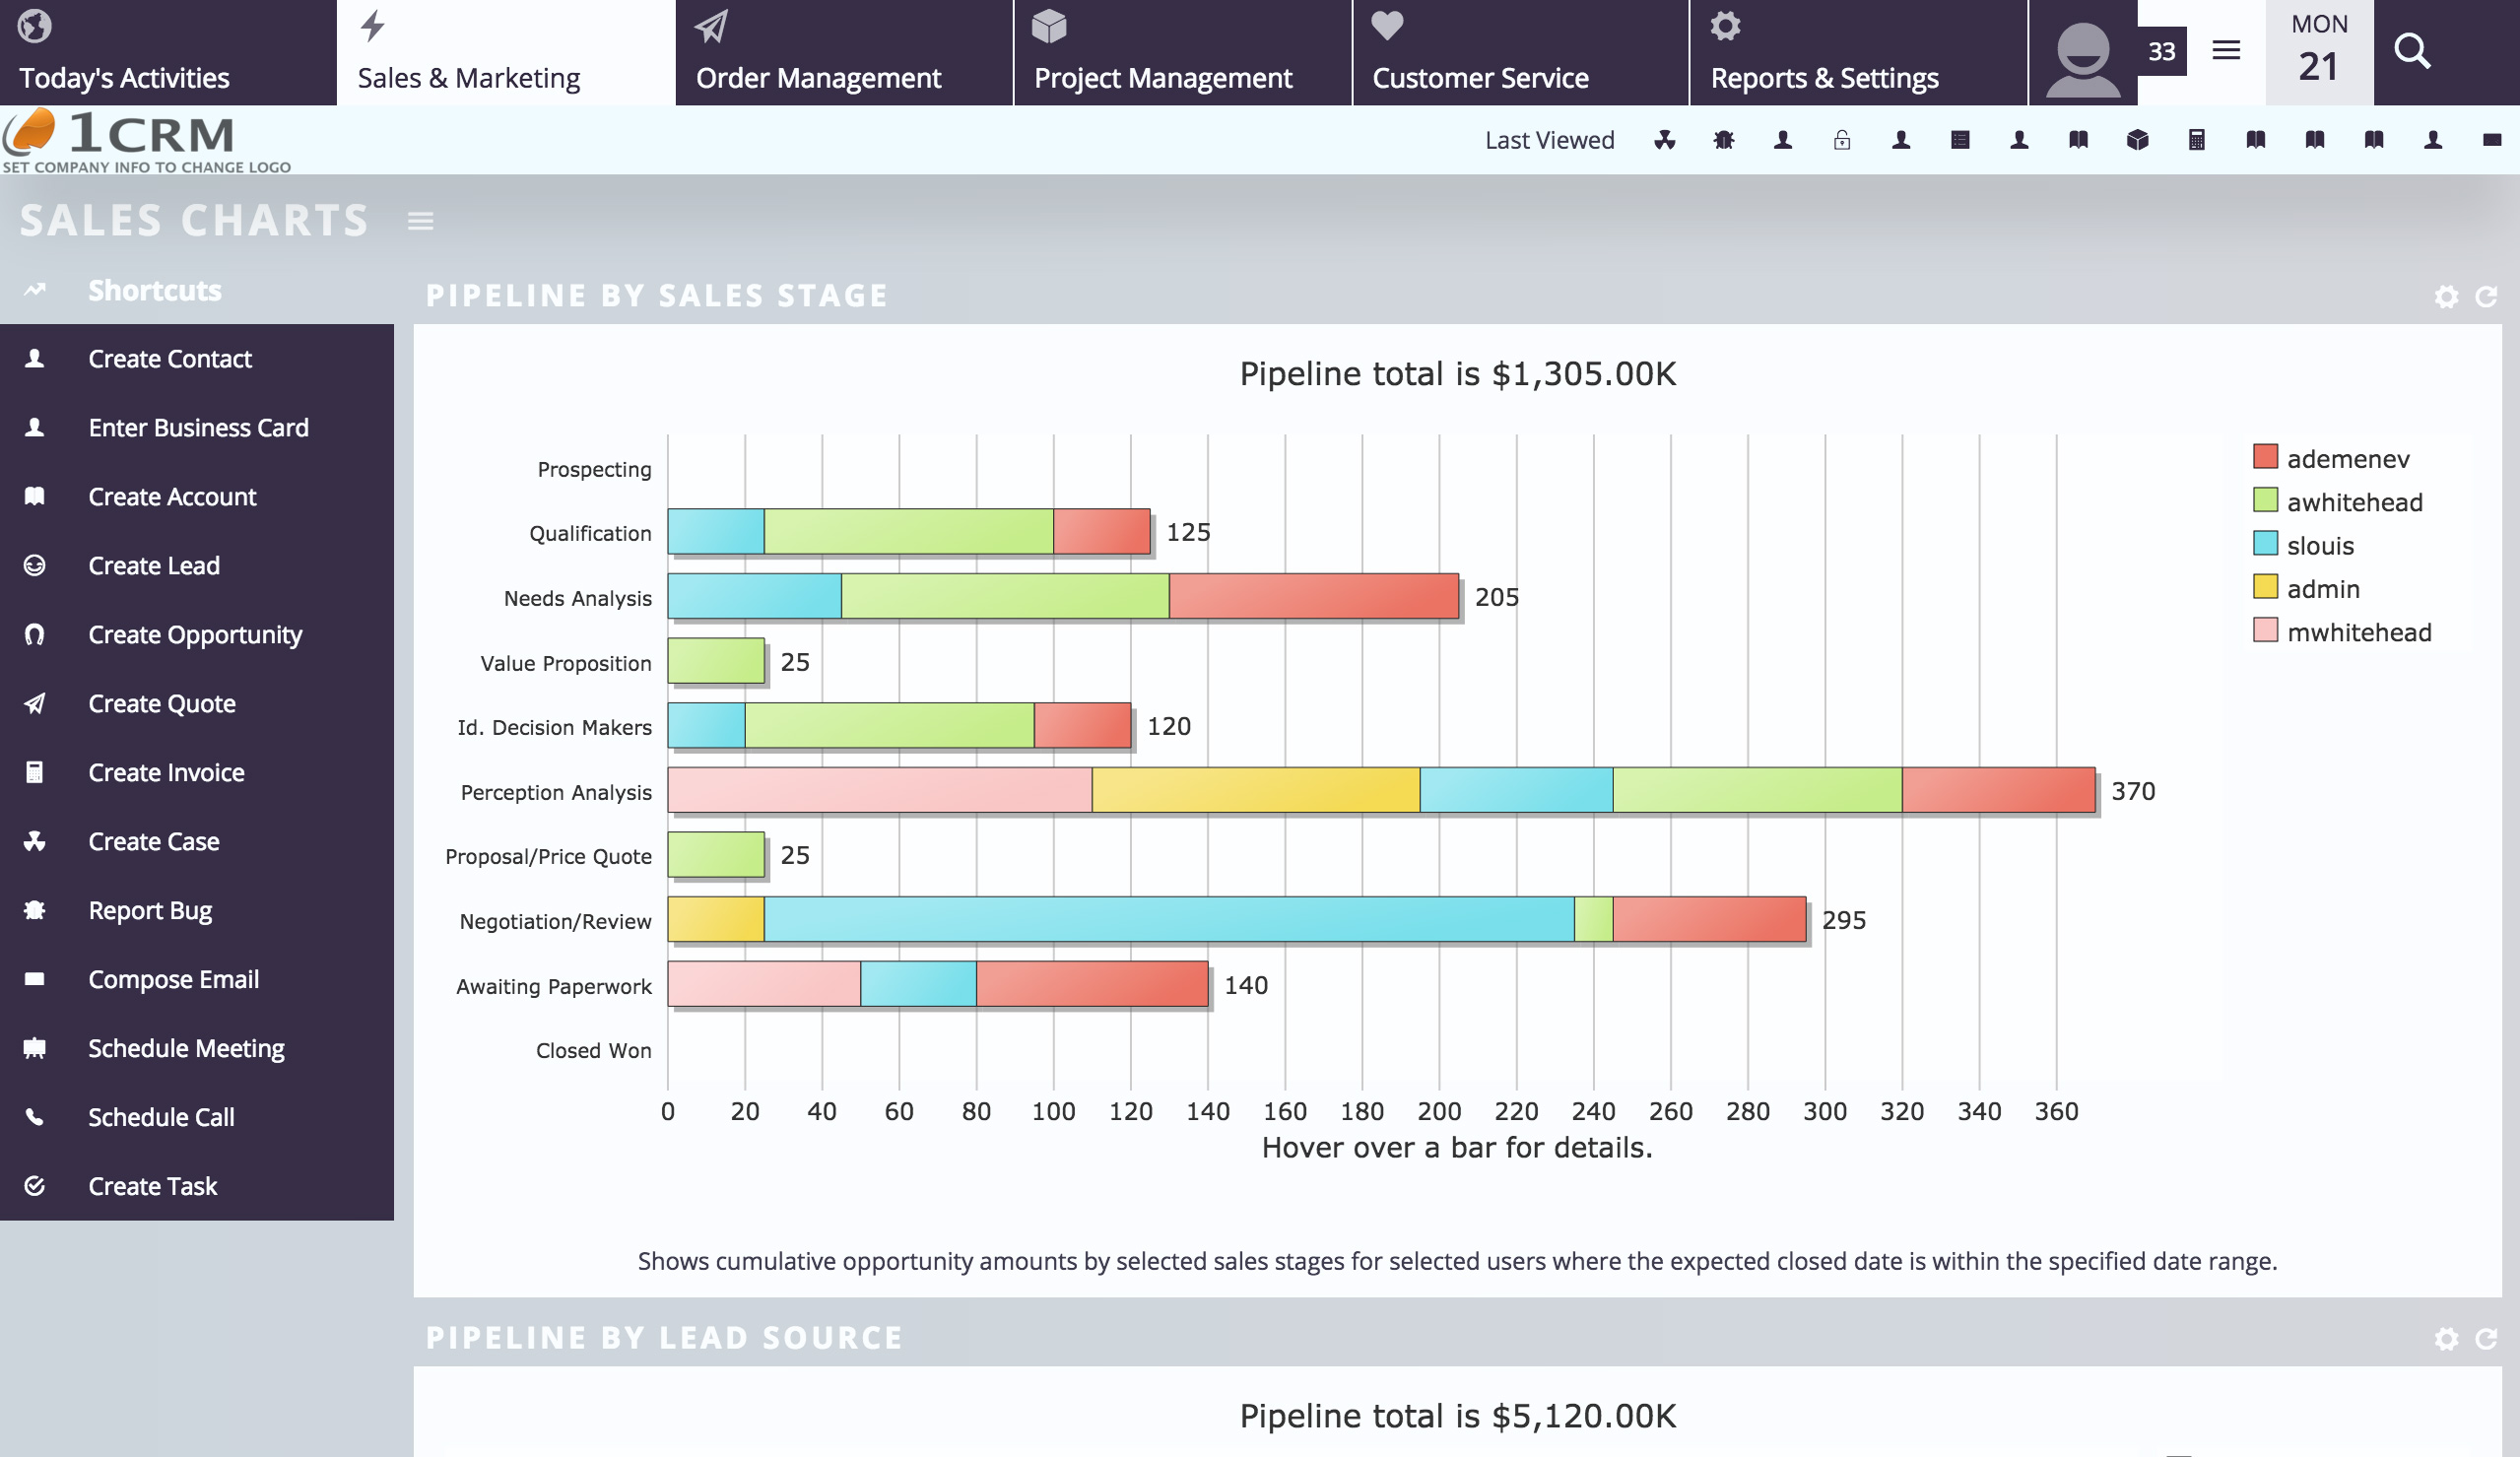Refresh the Pipeline By Lead Source chart
This screenshot has height=1457, width=2520.
click(x=2487, y=1337)
